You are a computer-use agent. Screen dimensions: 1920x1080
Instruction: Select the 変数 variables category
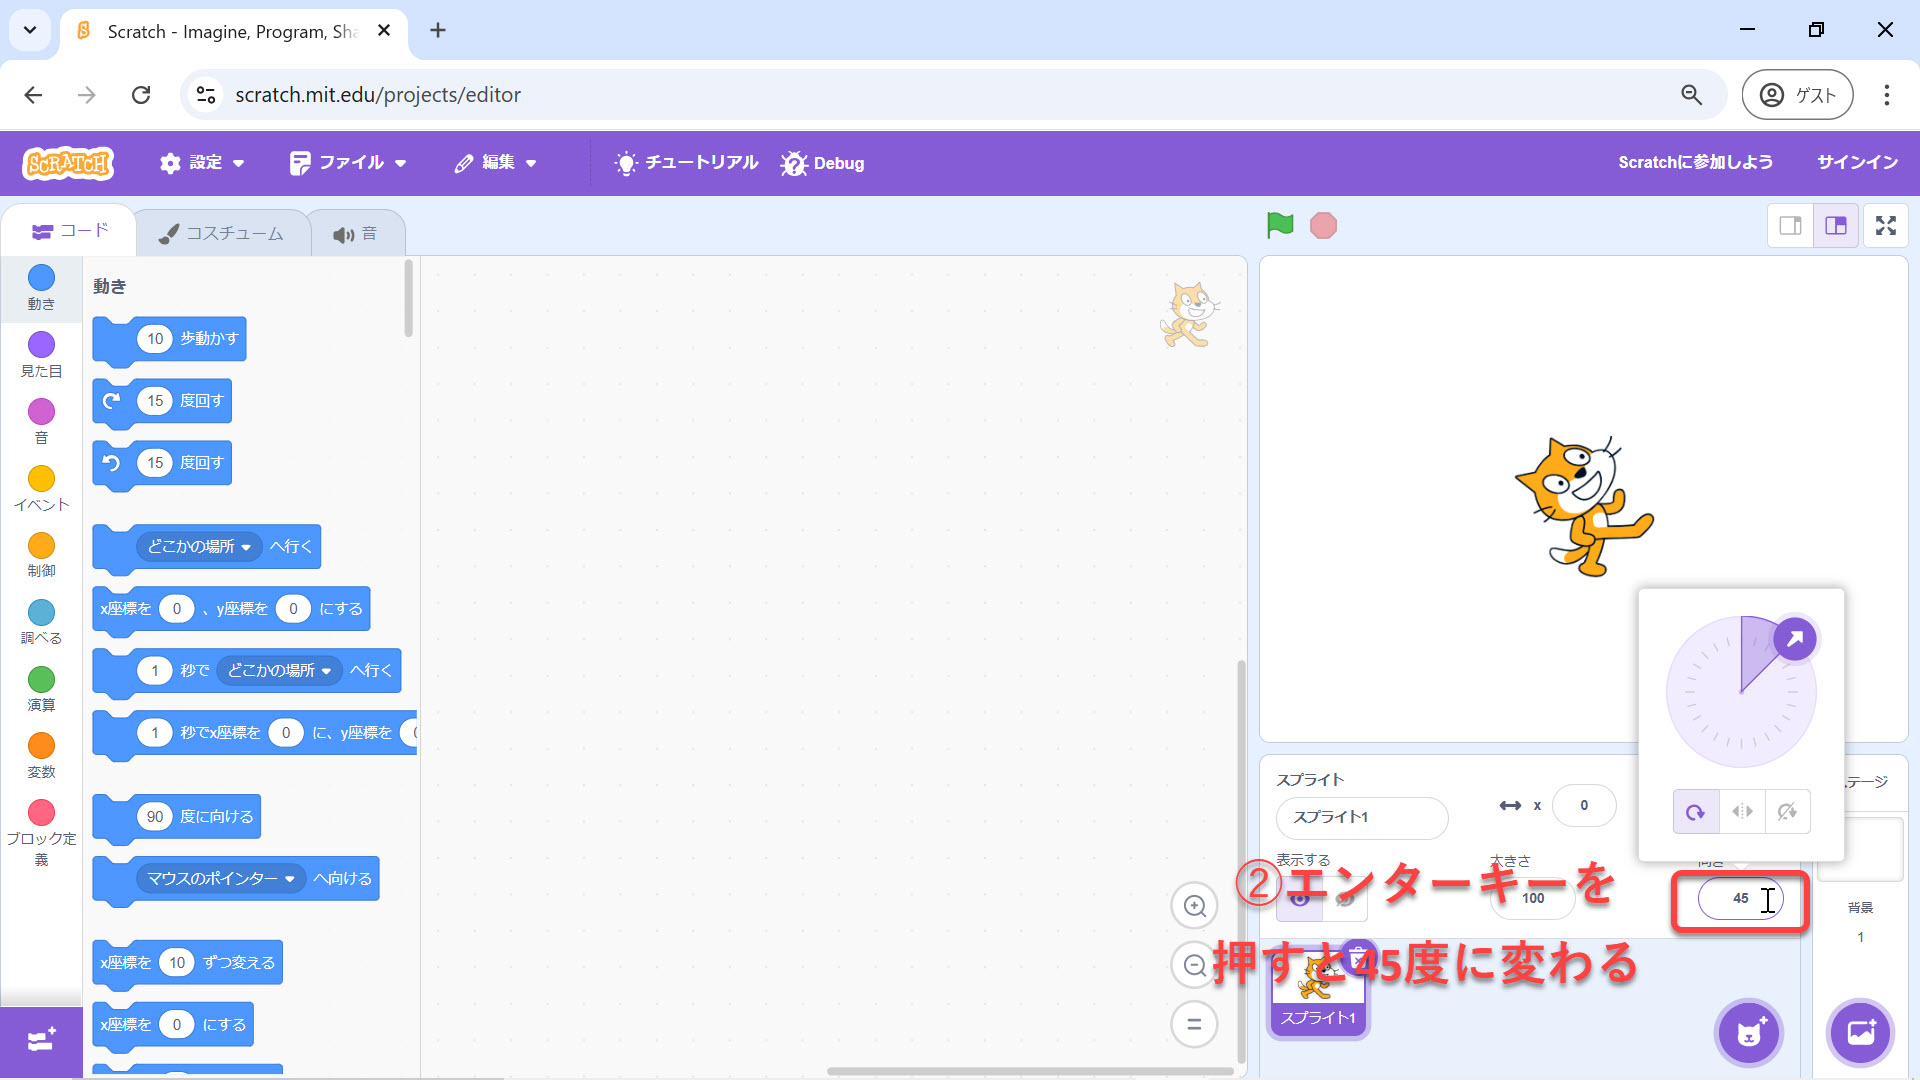click(41, 757)
